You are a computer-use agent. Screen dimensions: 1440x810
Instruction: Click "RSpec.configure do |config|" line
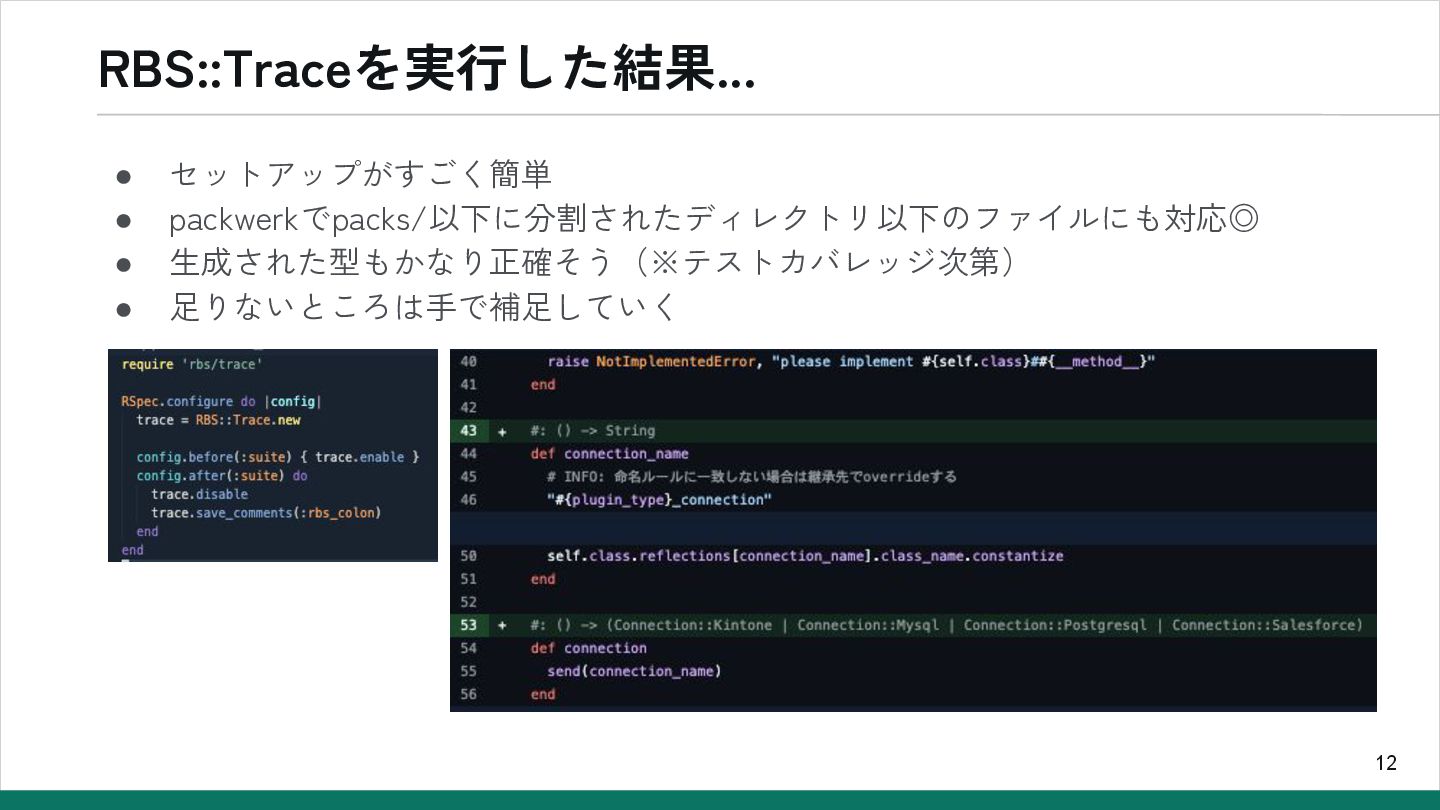pos(221,401)
